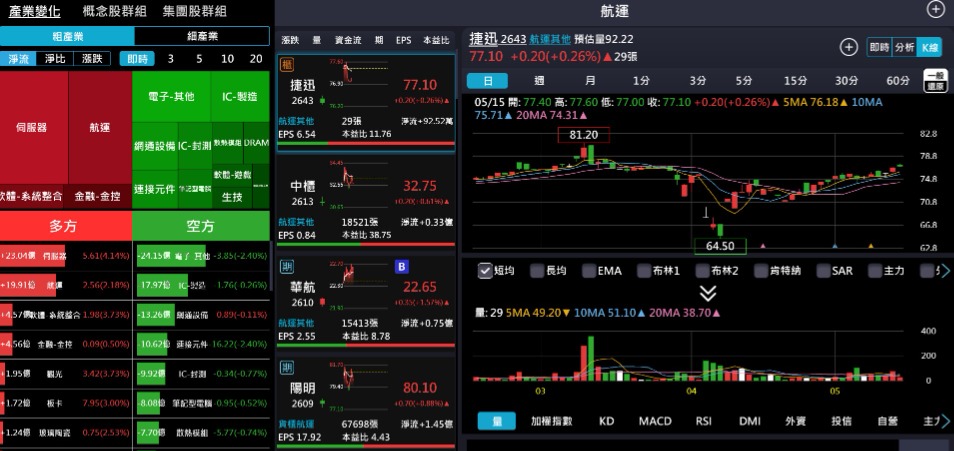
Task: Enable the 布林2 checkbox
Action: [703, 271]
